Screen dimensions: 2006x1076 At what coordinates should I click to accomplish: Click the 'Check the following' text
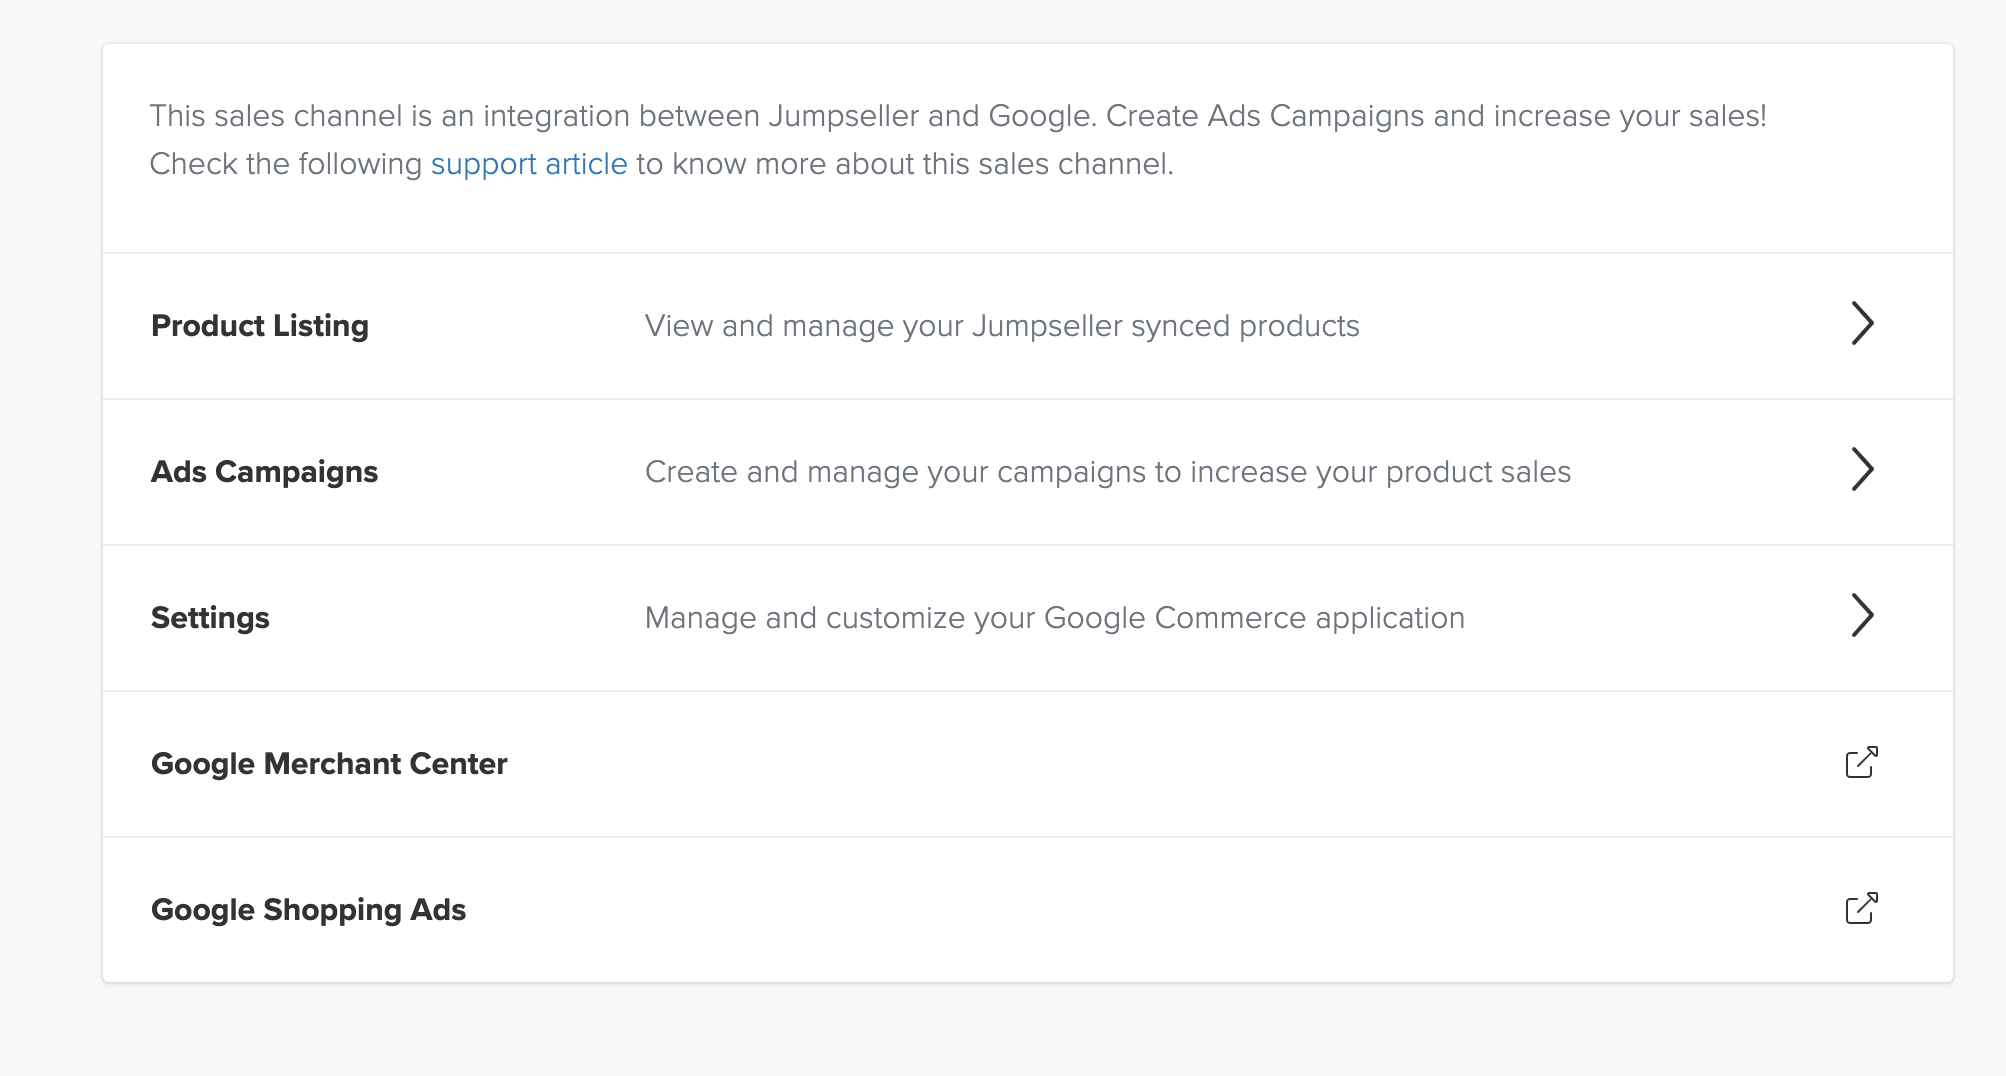pos(285,164)
